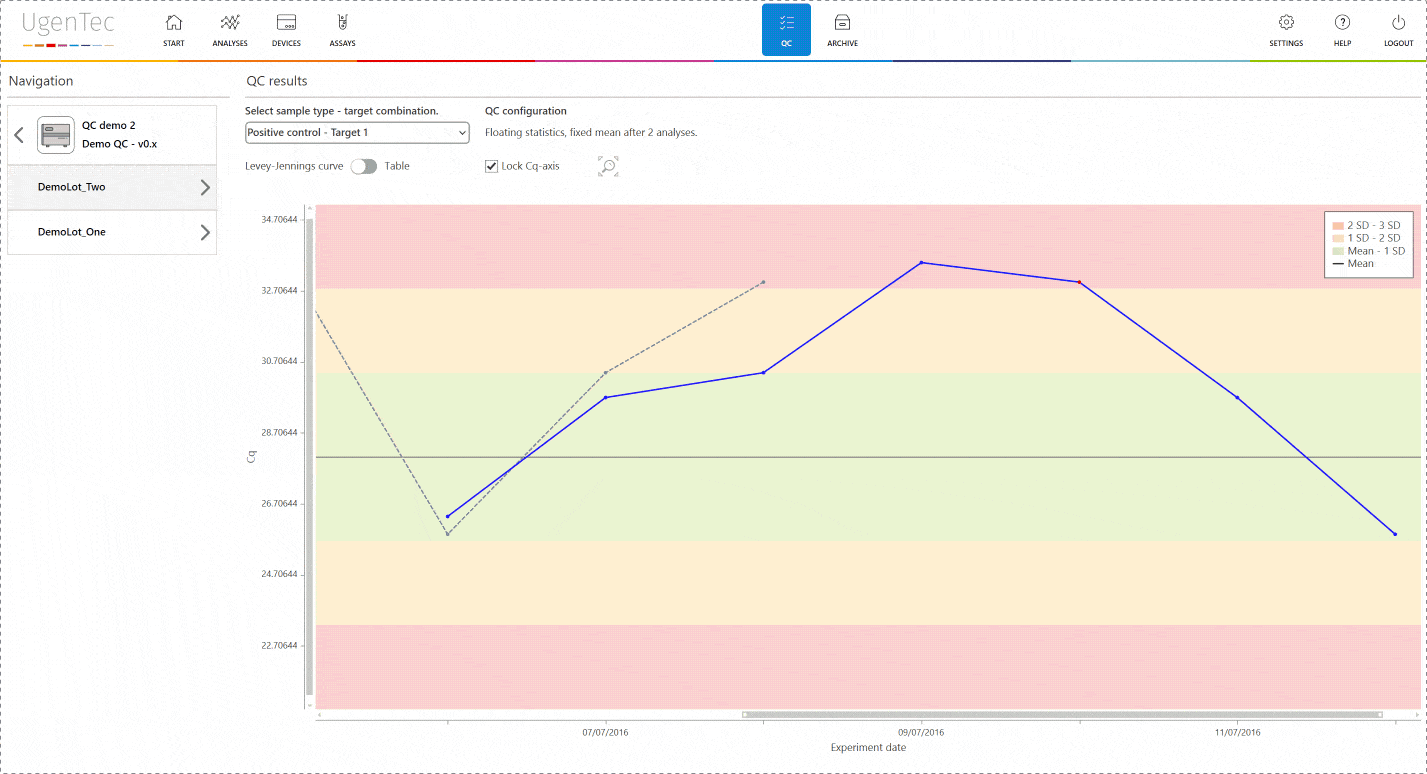Open the ARCHIVE section
Viewport: 1427px width, 774px height.
click(x=841, y=29)
